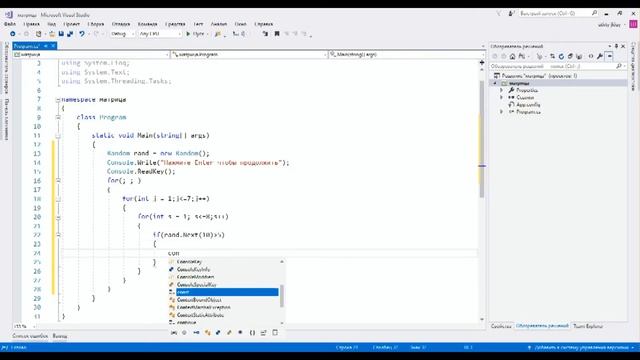Close the Program.cs editor tab
This screenshot has height=360, width=640.
click(53, 46)
